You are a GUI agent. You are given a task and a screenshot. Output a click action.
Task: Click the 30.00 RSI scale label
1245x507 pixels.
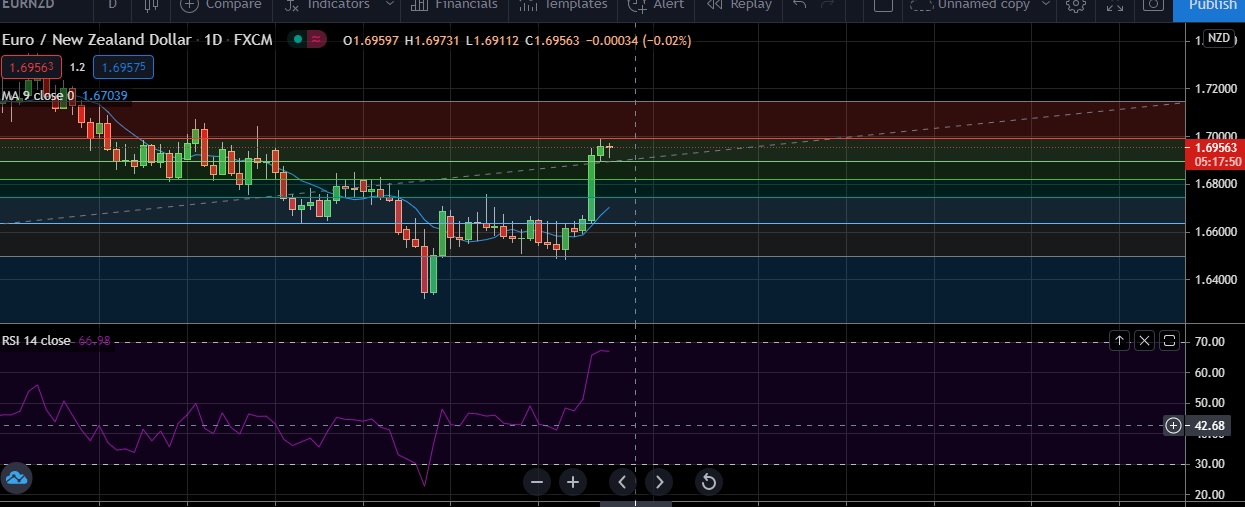[1210, 464]
